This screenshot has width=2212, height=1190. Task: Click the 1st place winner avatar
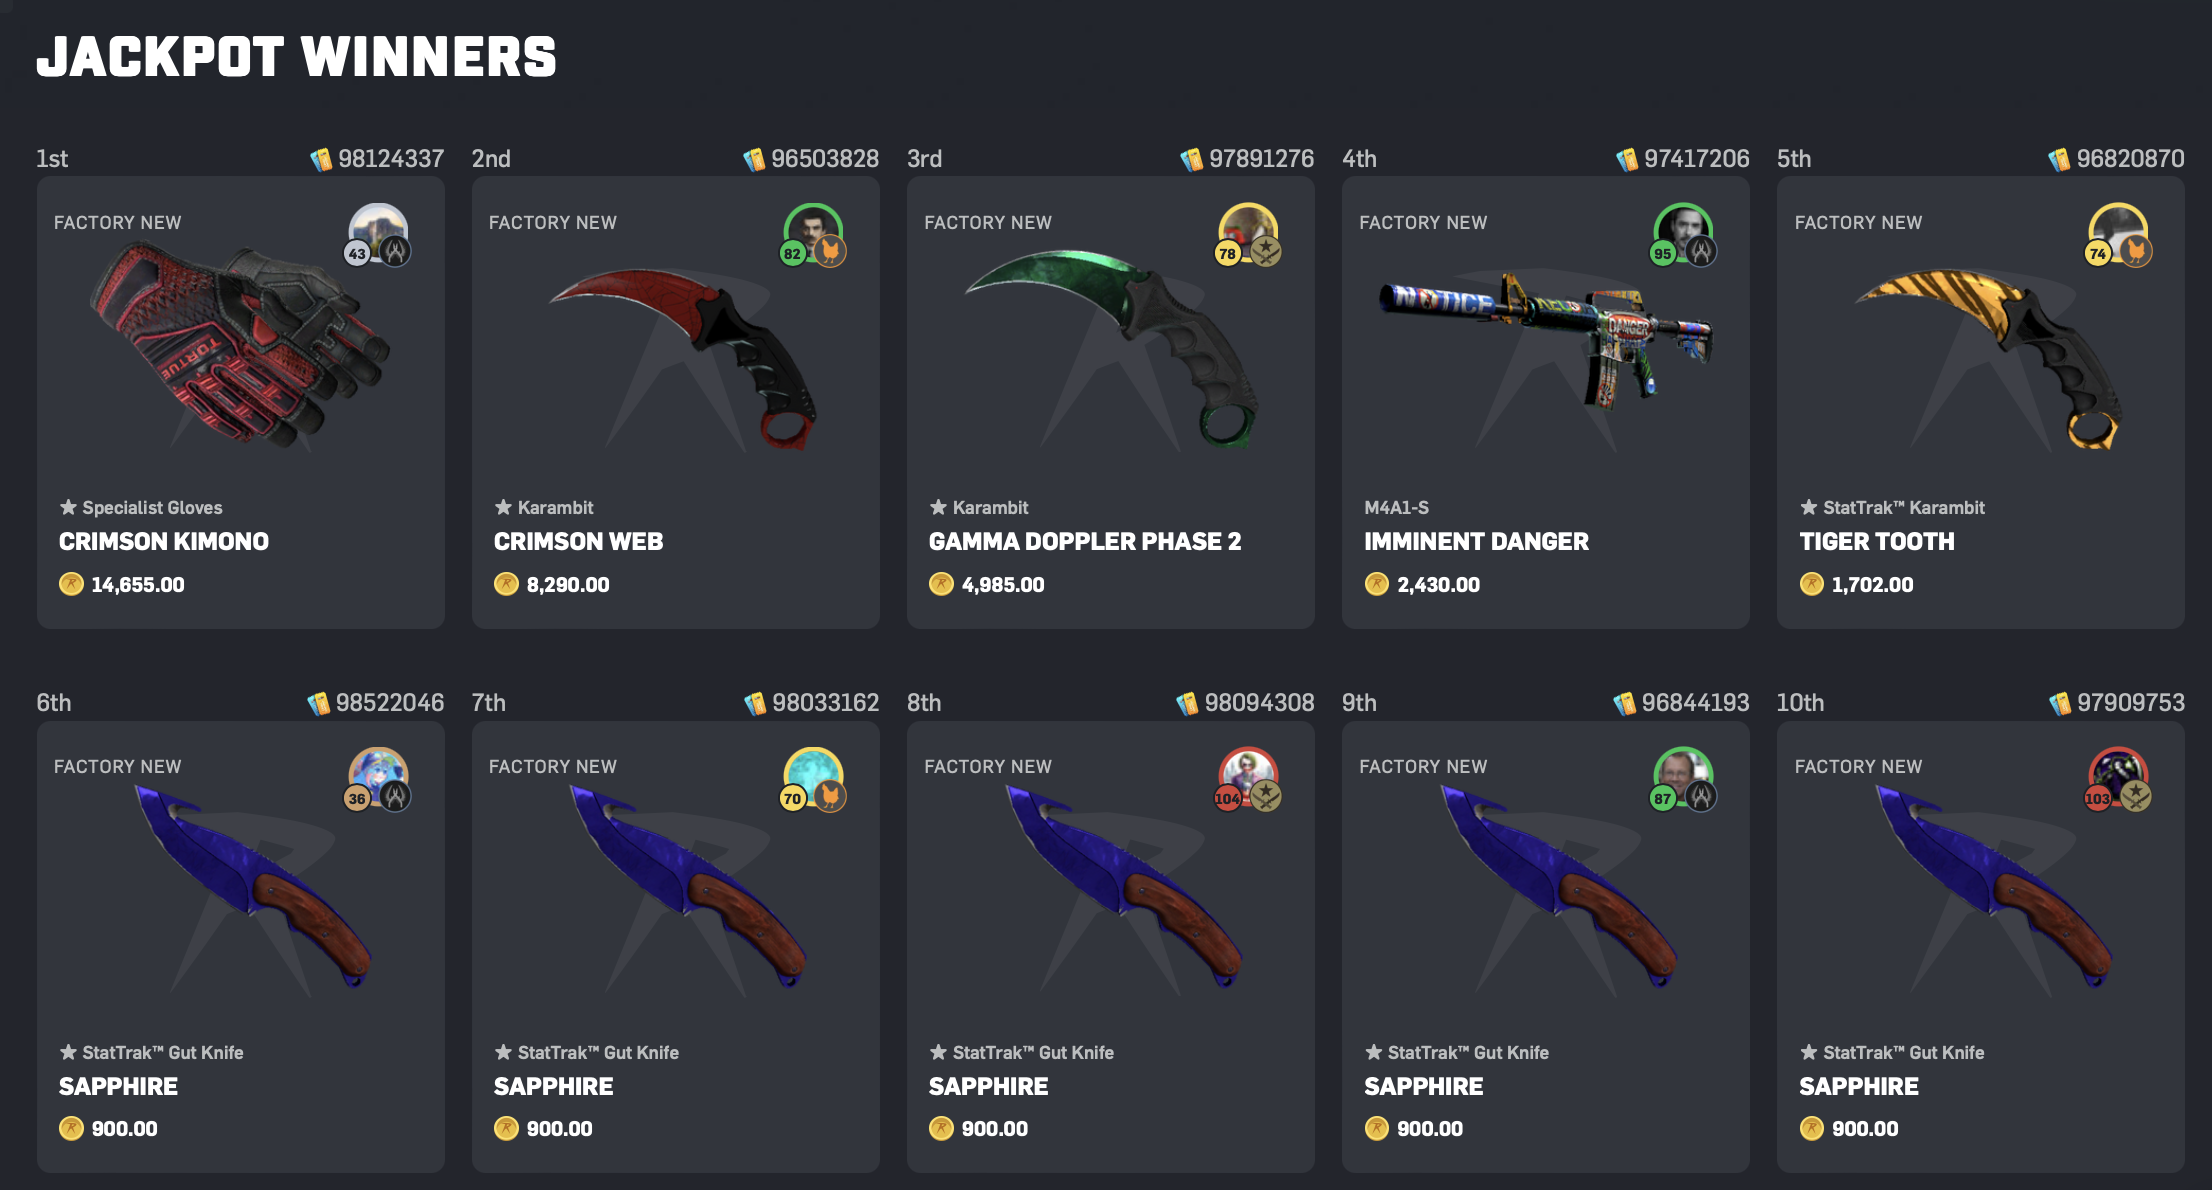[x=378, y=232]
